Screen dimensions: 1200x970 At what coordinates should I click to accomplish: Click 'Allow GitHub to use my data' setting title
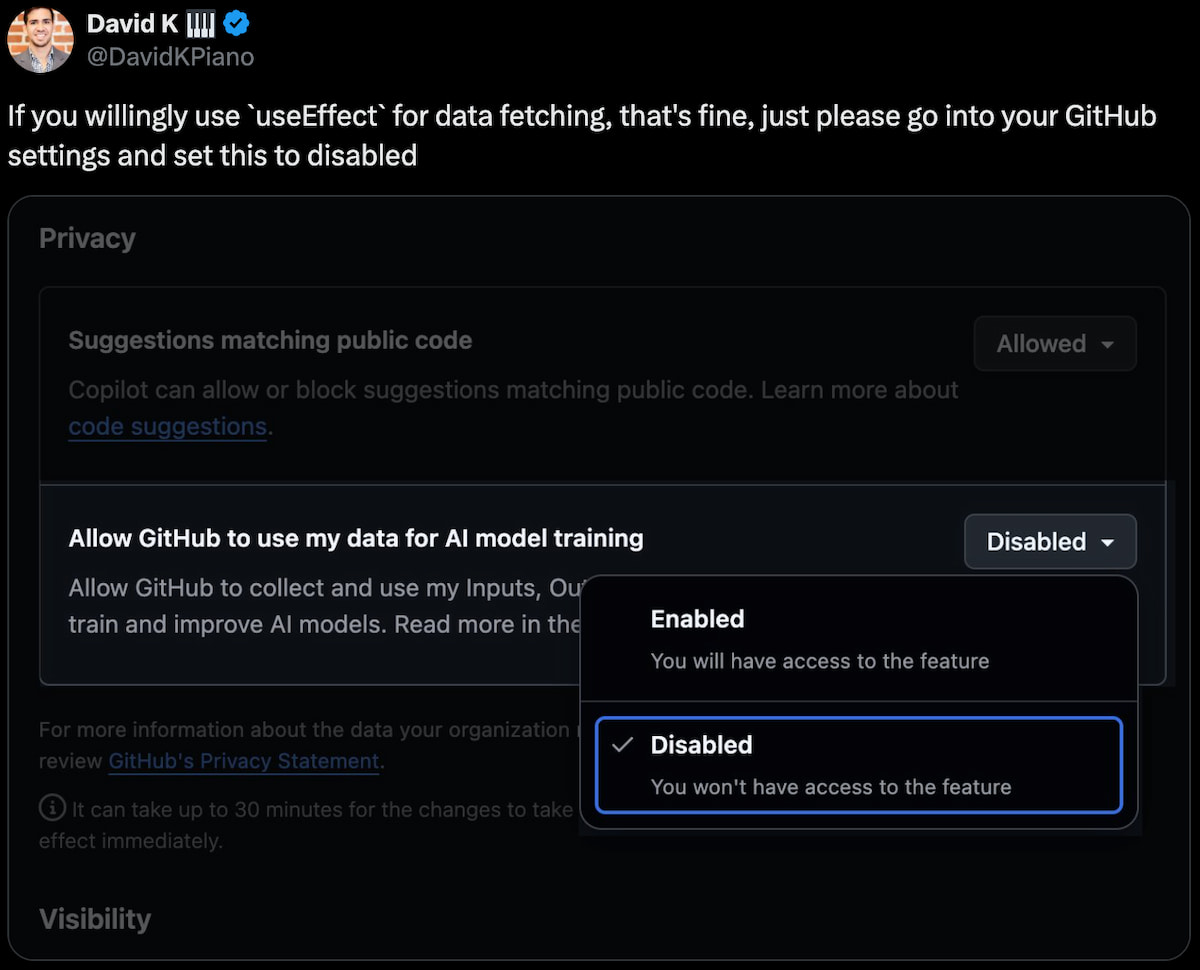[355, 538]
